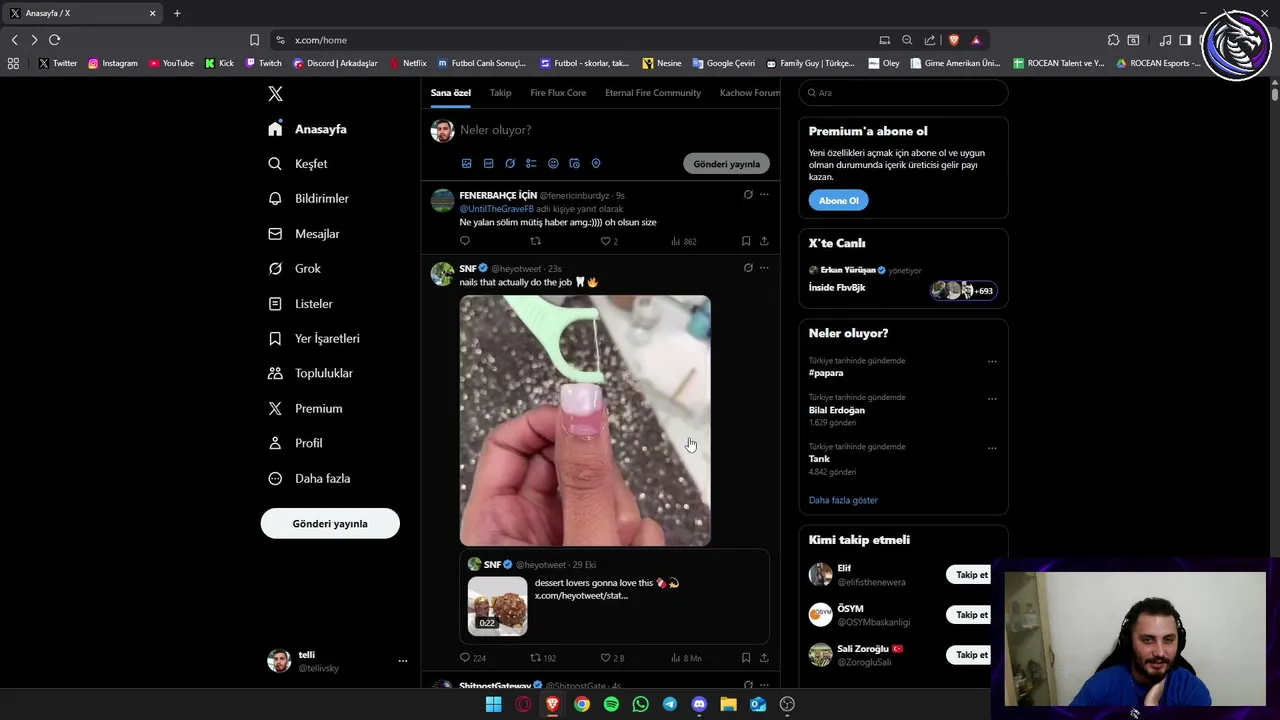1280x720 pixels.
Task: Open Mesajlar messages
Action: tap(304, 234)
